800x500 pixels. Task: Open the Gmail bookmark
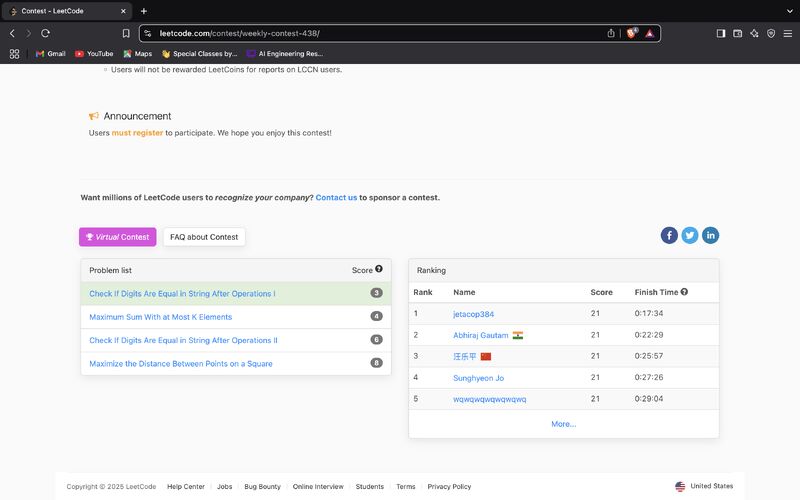pyautogui.click(x=50, y=54)
